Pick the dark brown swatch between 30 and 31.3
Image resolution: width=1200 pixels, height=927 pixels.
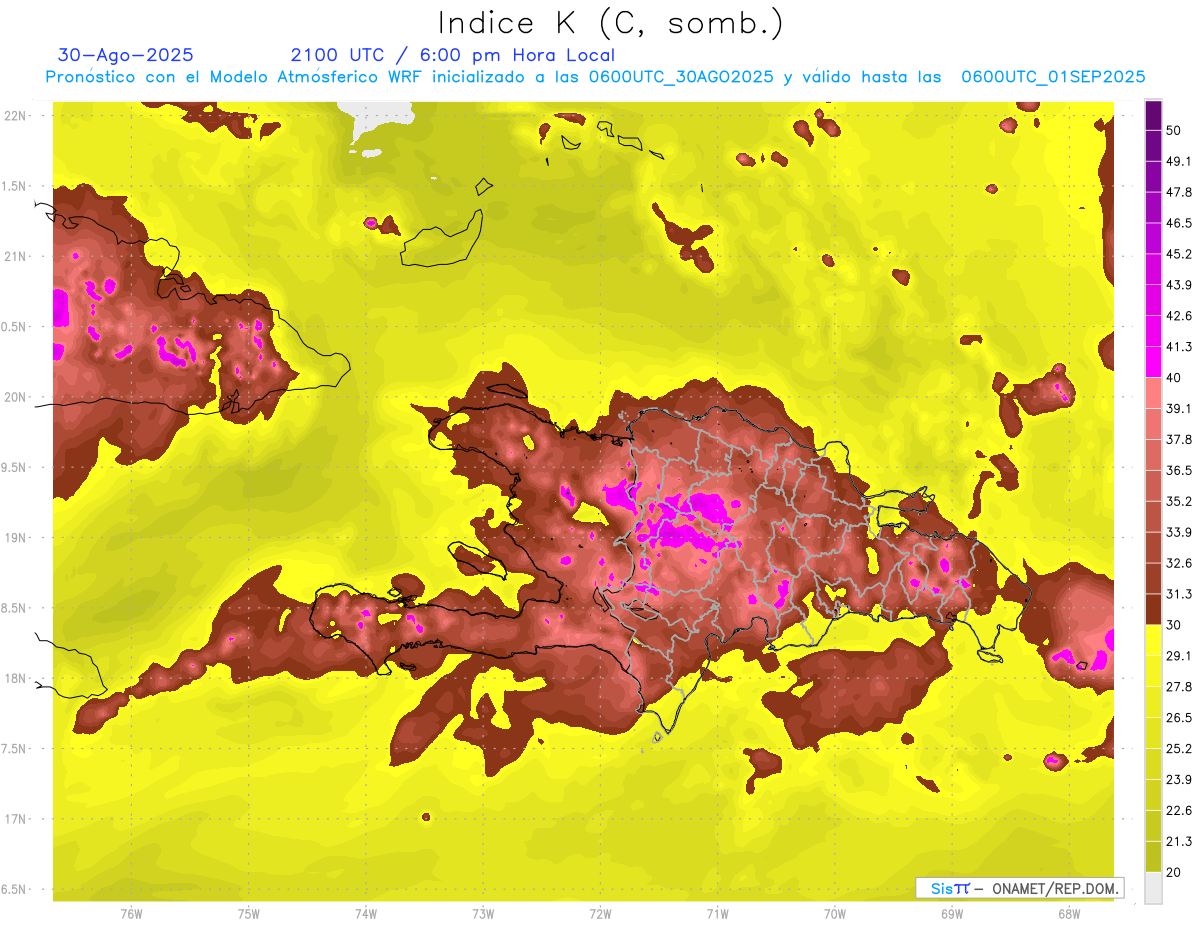coord(1153,610)
